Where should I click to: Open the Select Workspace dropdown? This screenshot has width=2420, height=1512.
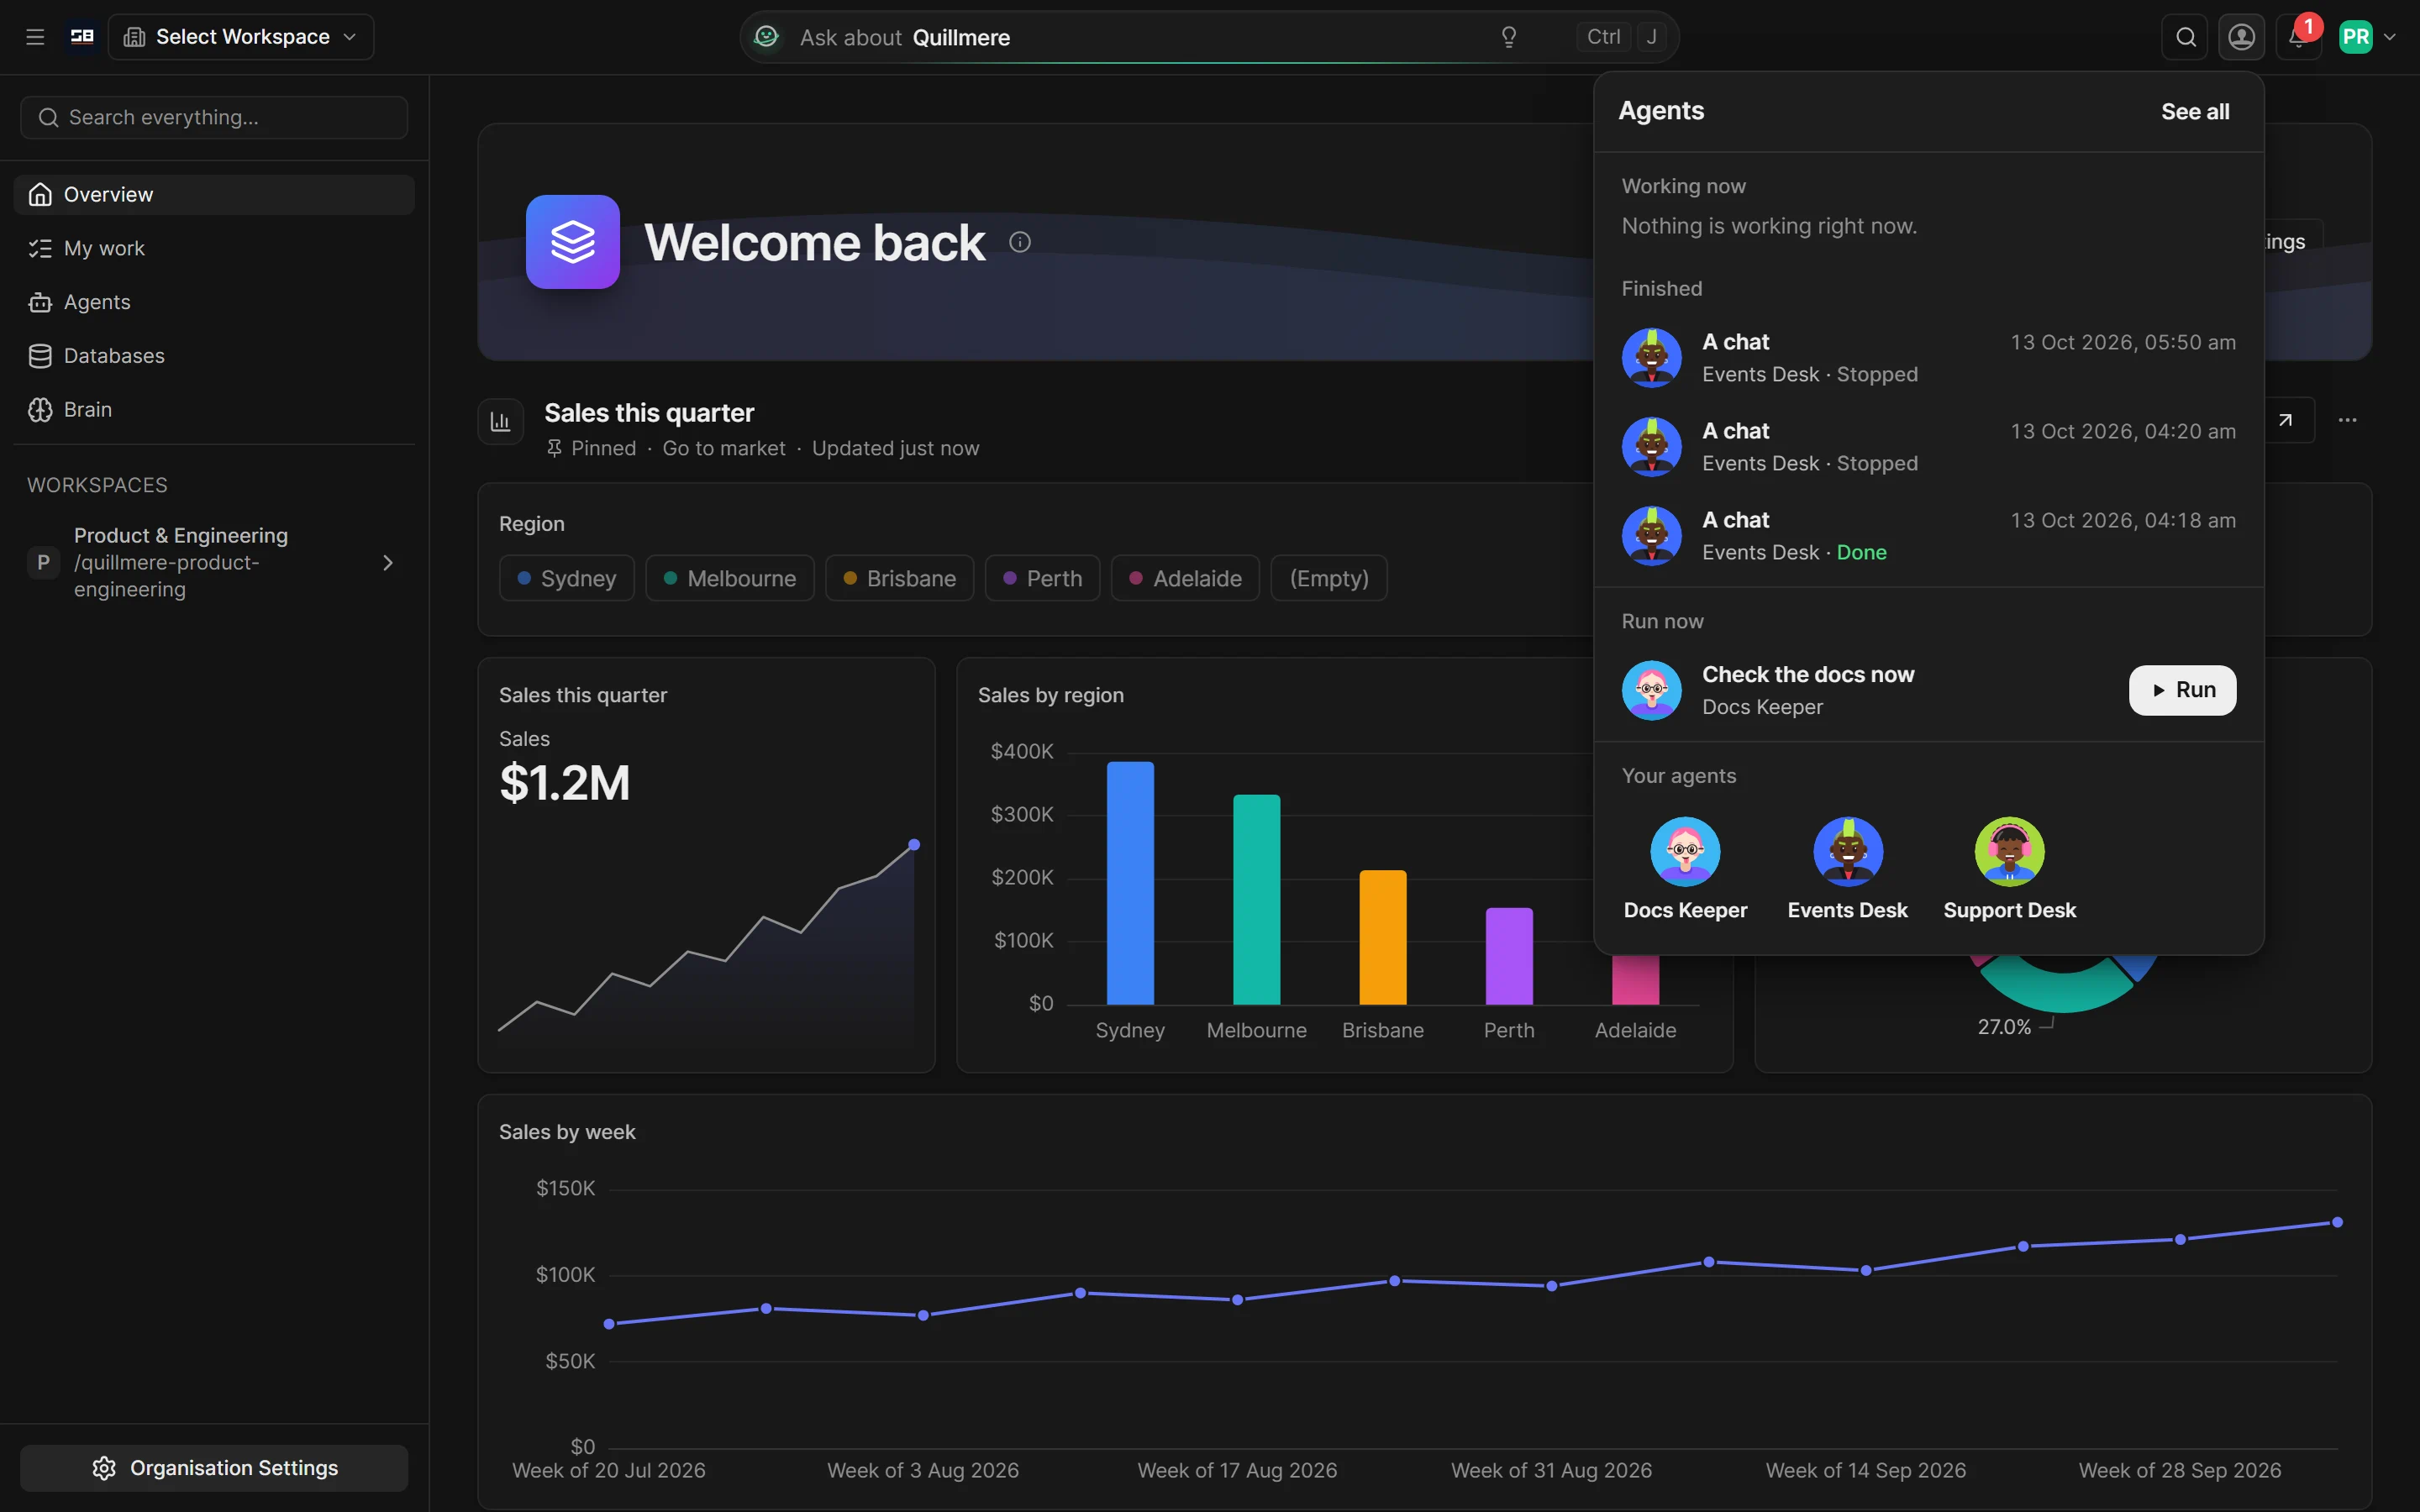[241, 37]
